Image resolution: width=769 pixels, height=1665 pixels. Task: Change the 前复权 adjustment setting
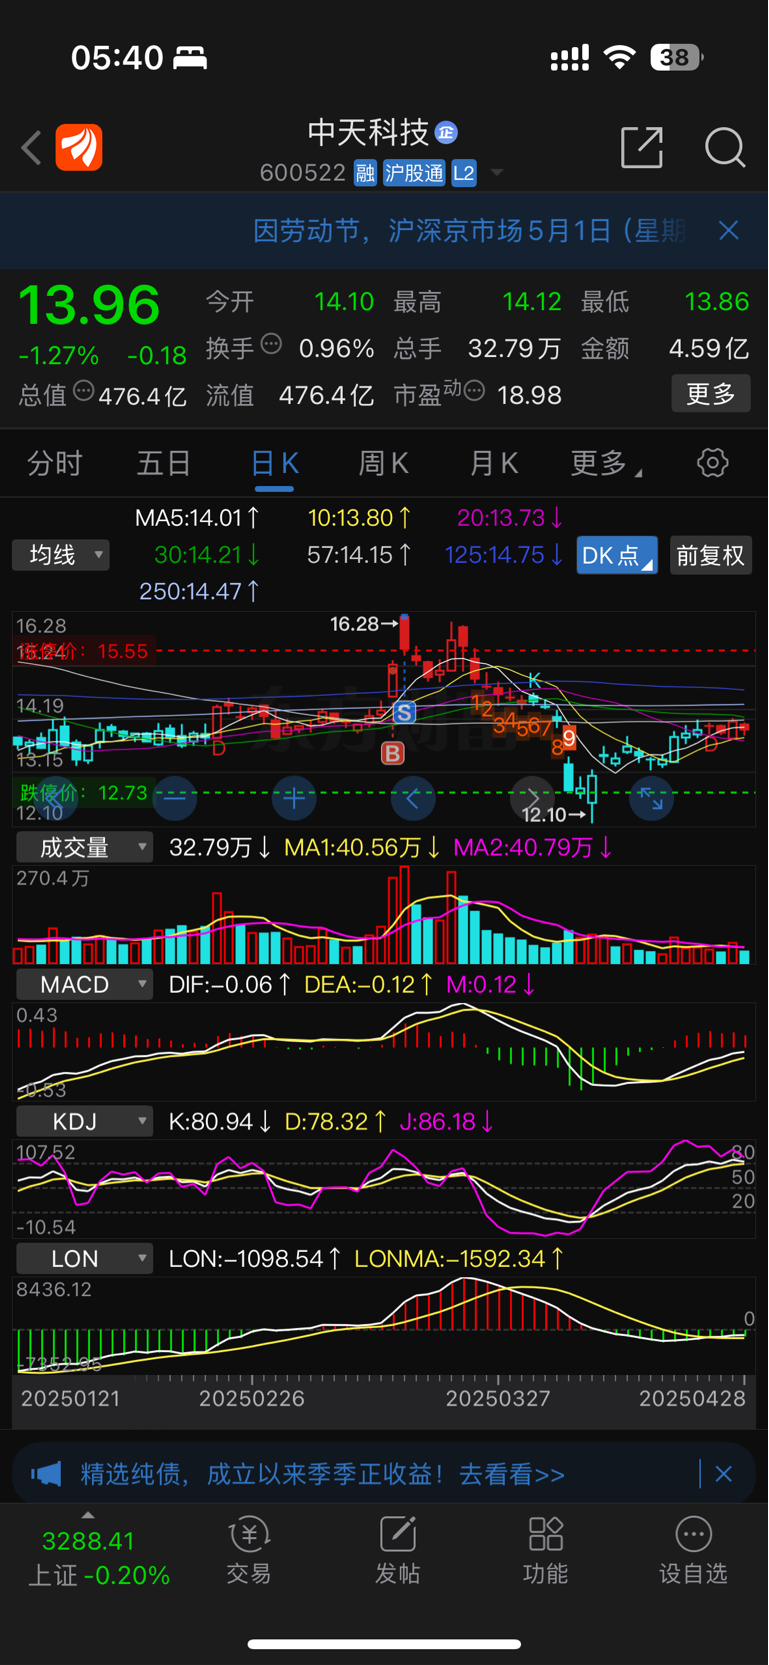(x=711, y=555)
